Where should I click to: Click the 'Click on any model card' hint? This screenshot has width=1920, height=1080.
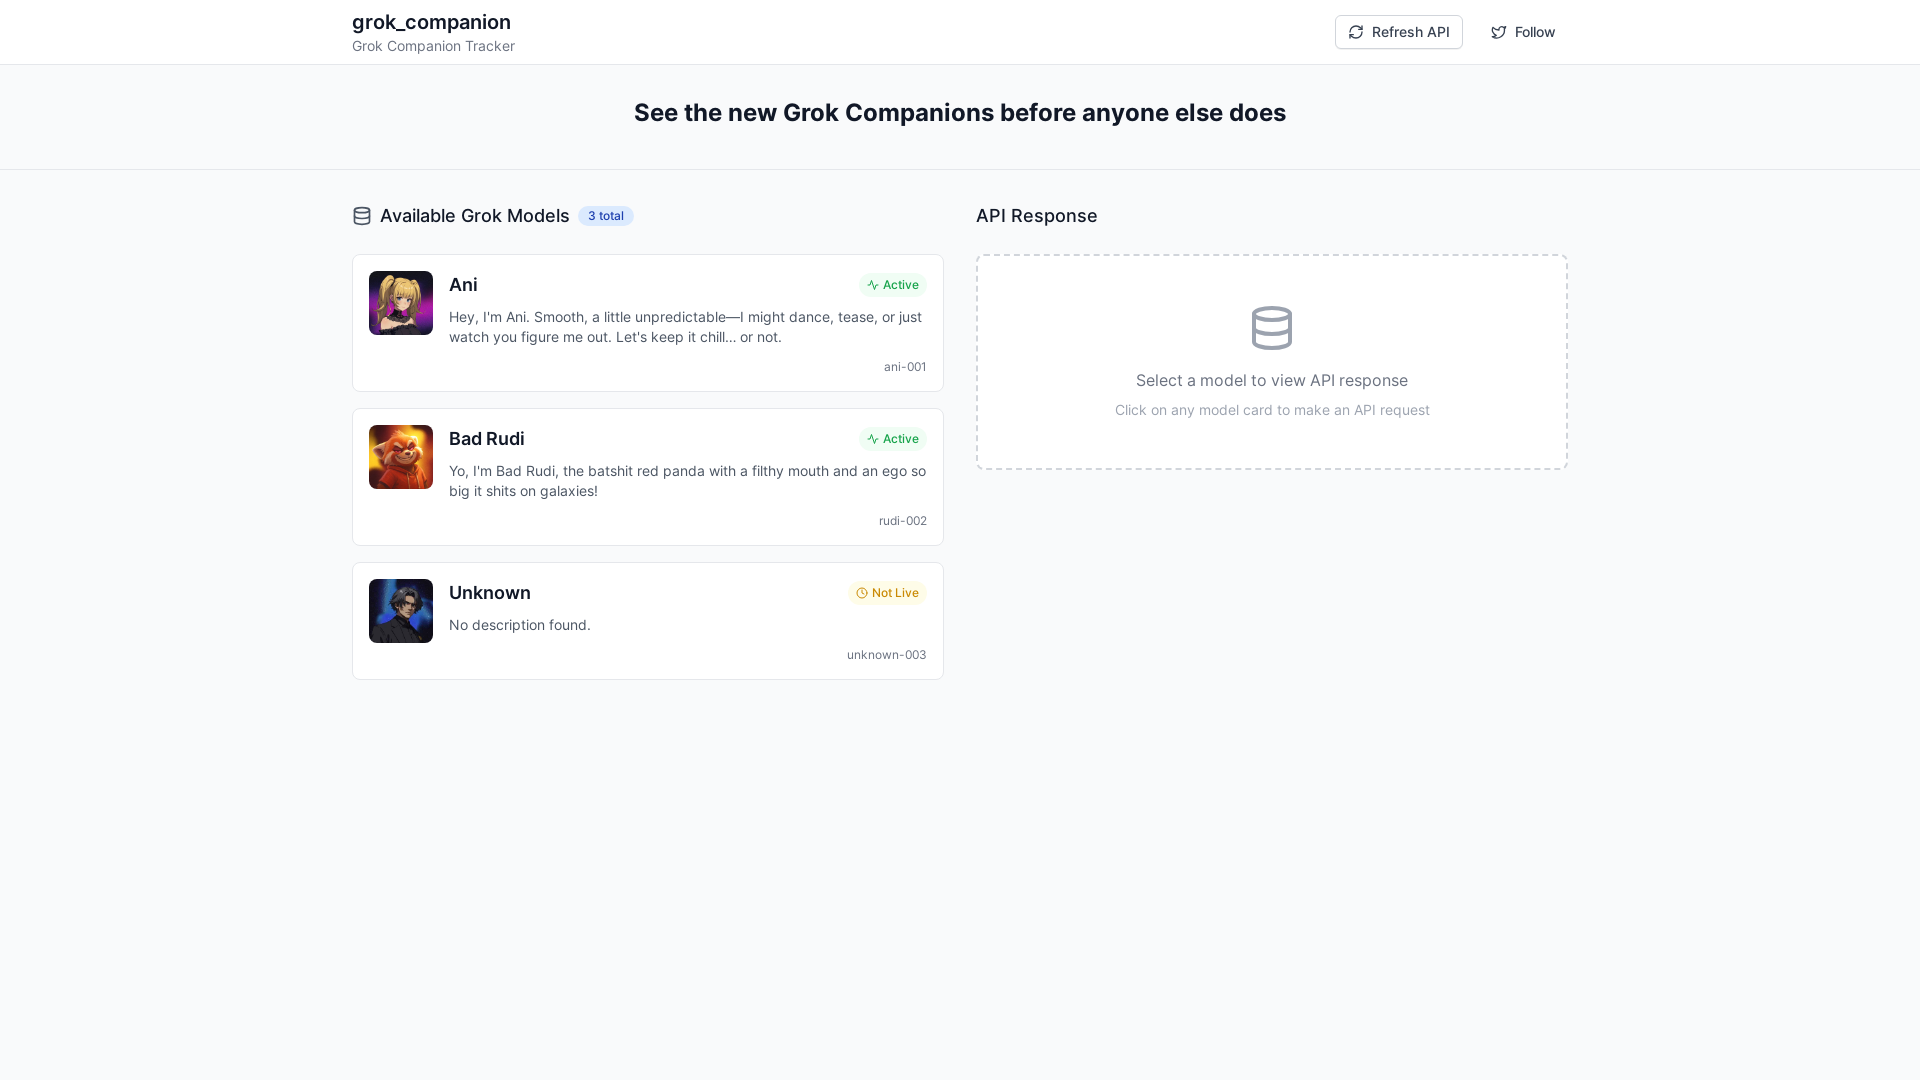(x=1272, y=410)
